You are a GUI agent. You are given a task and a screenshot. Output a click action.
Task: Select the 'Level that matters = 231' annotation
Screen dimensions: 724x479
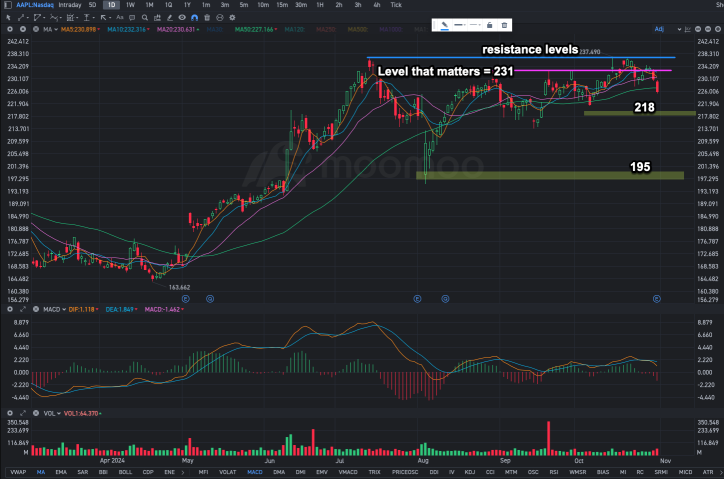(x=446, y=72)
